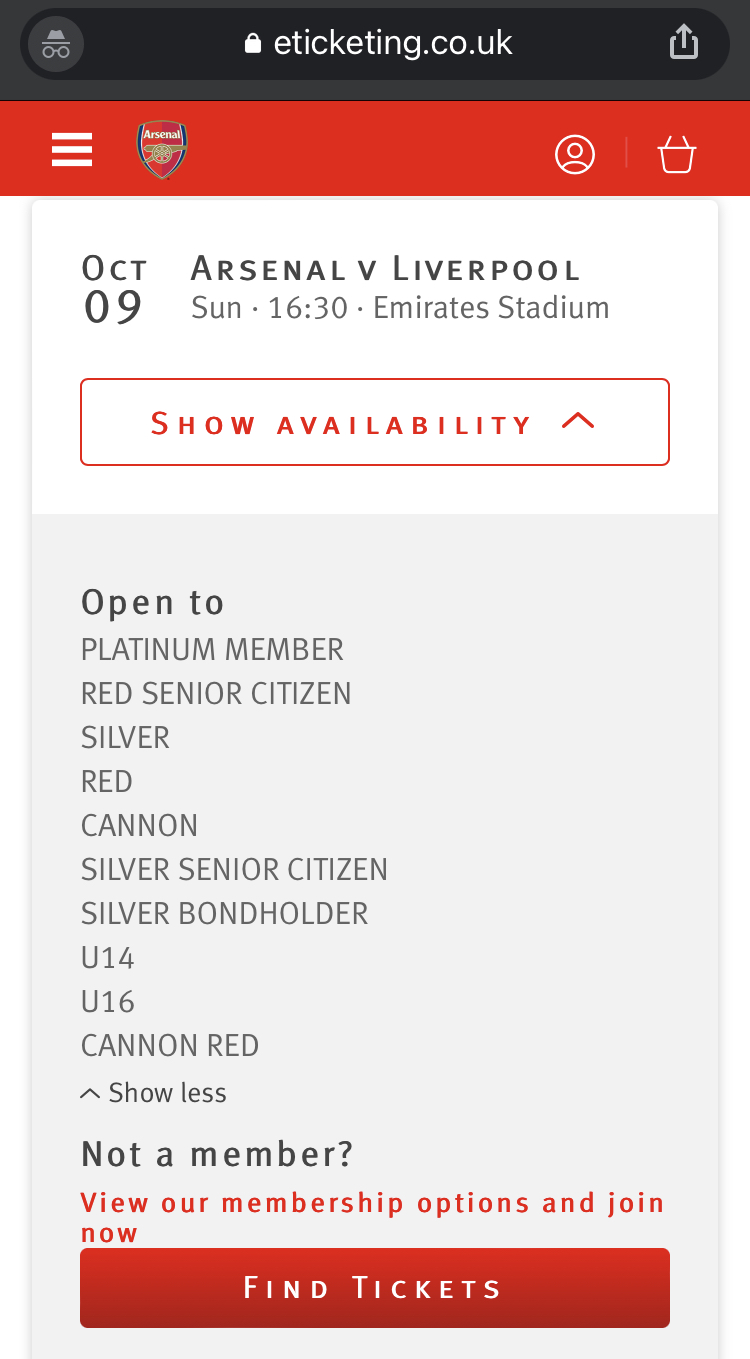Viewport: 750px width, 1359px height.
Task: Open View our membership options link
Action: click(x=373, y=1217)
